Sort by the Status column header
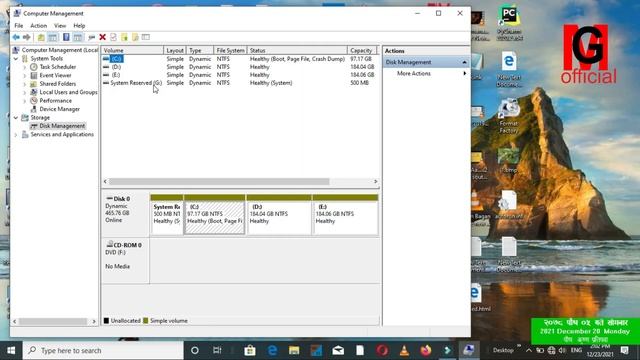 coord(297,50)
